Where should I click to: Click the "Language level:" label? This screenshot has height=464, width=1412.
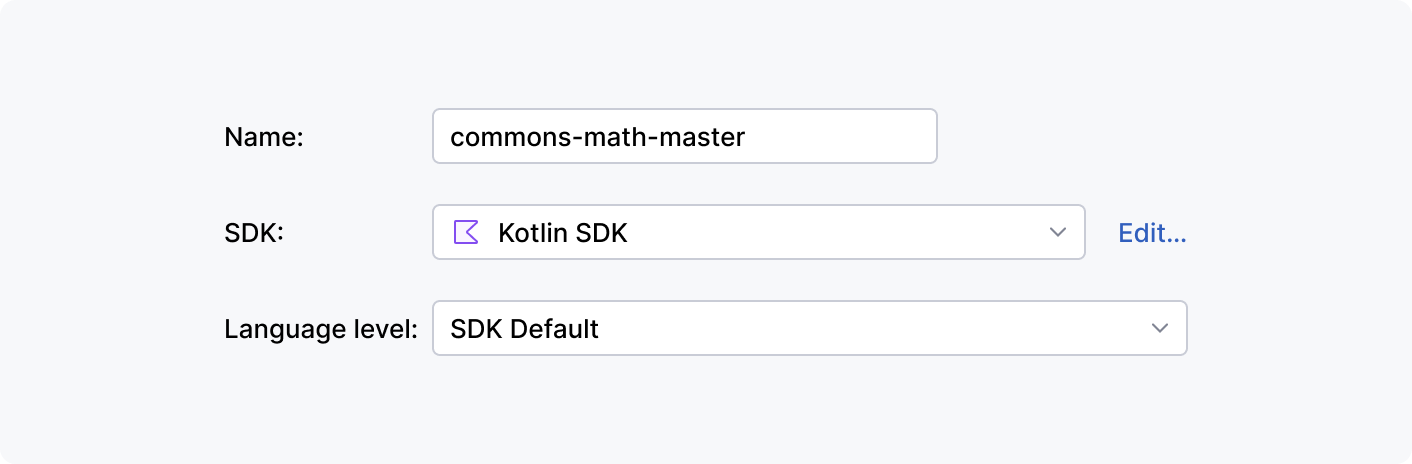(320, 328)
